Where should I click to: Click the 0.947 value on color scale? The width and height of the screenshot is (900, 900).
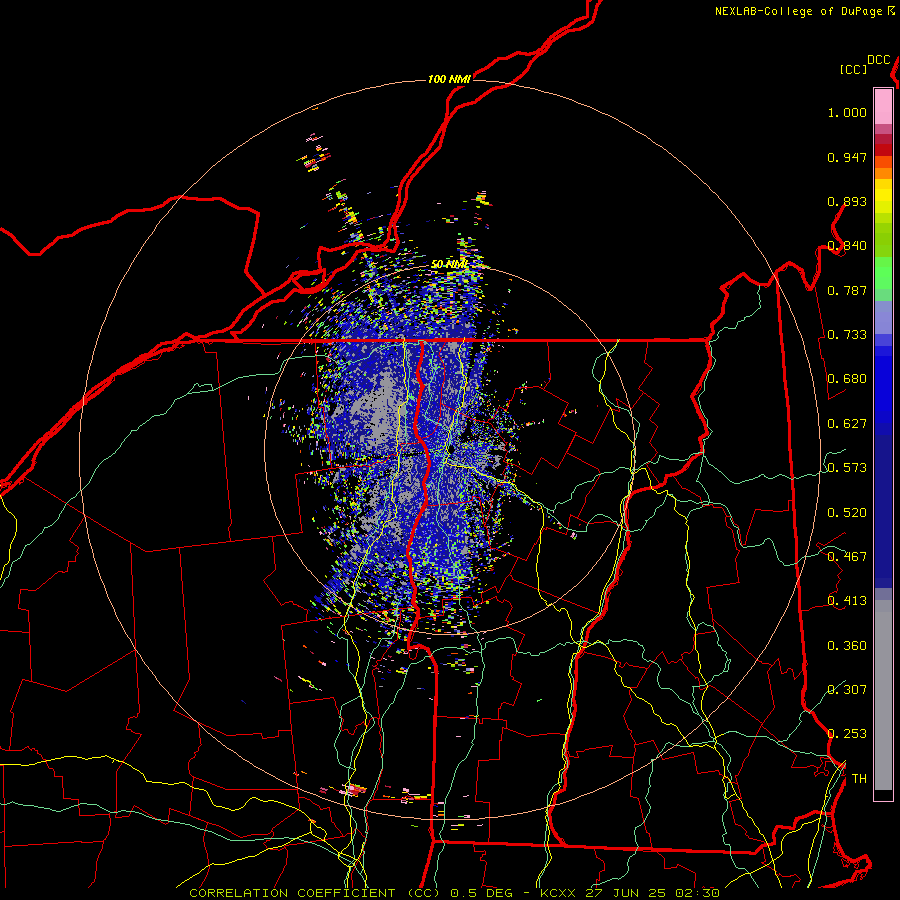(847, 157)
